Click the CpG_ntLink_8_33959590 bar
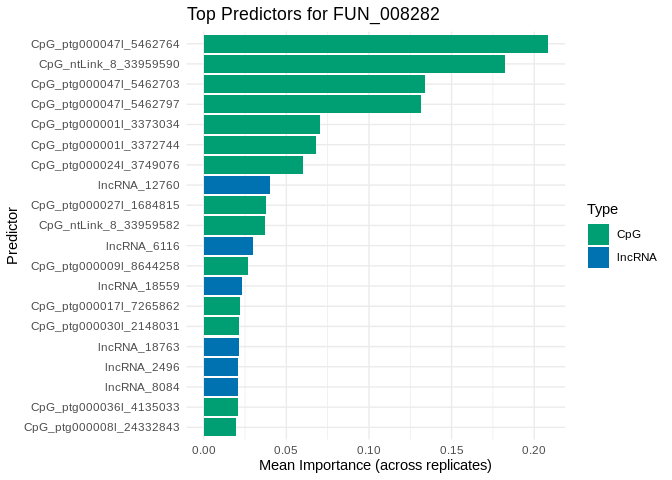The height and width of the screenshot is (480, 672). click(x=354, y=64)
